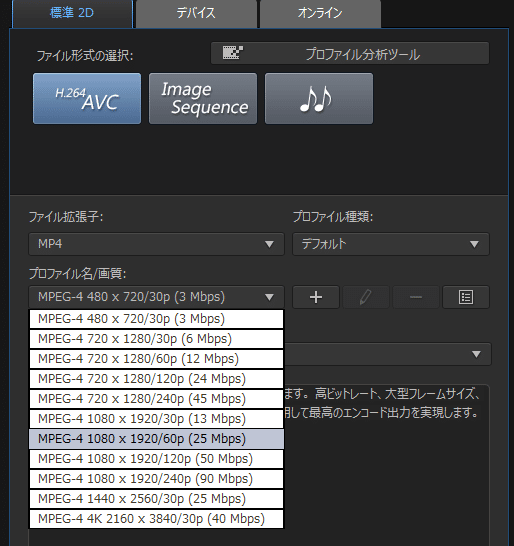Choose MPEG-4 720 x 1280/60p (12 Mbps)
Screen dimensions: 514x546
[156, 359]
